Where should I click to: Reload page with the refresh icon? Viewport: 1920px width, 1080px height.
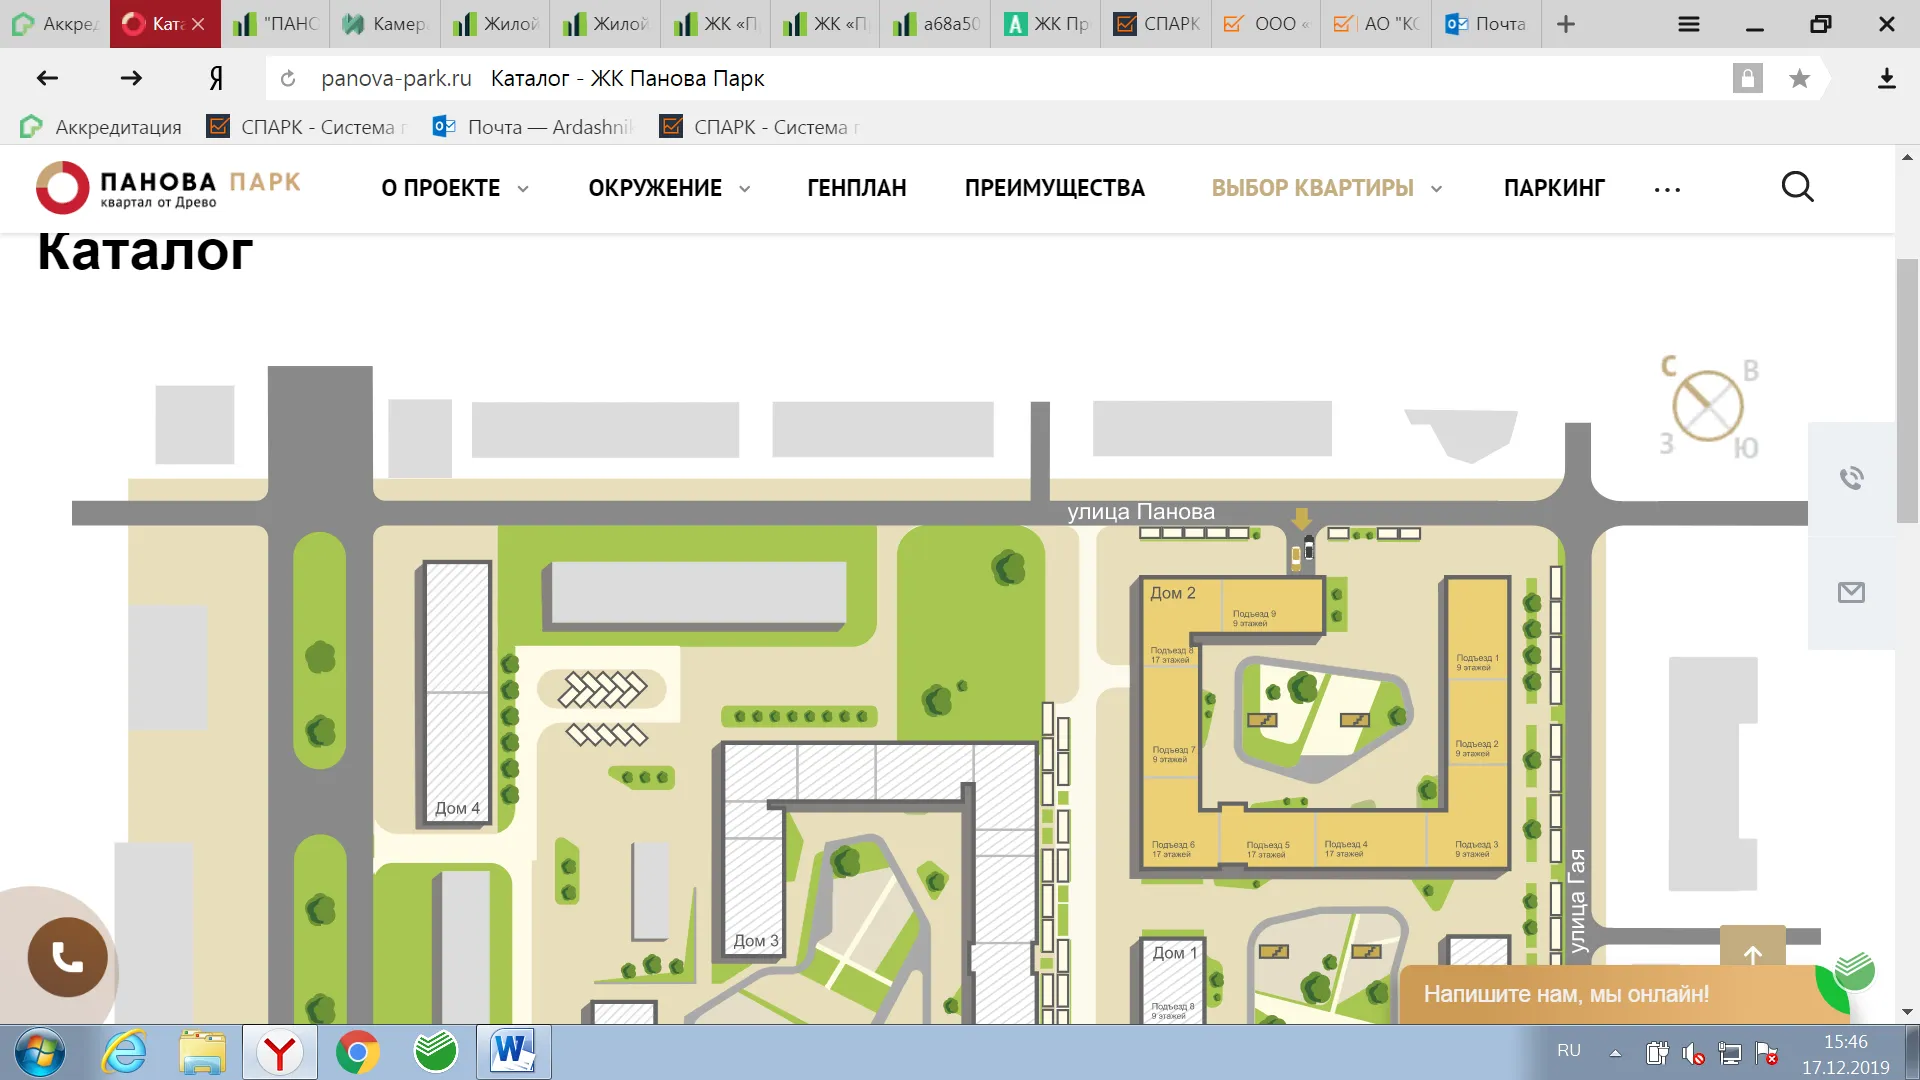pos(288,79)
